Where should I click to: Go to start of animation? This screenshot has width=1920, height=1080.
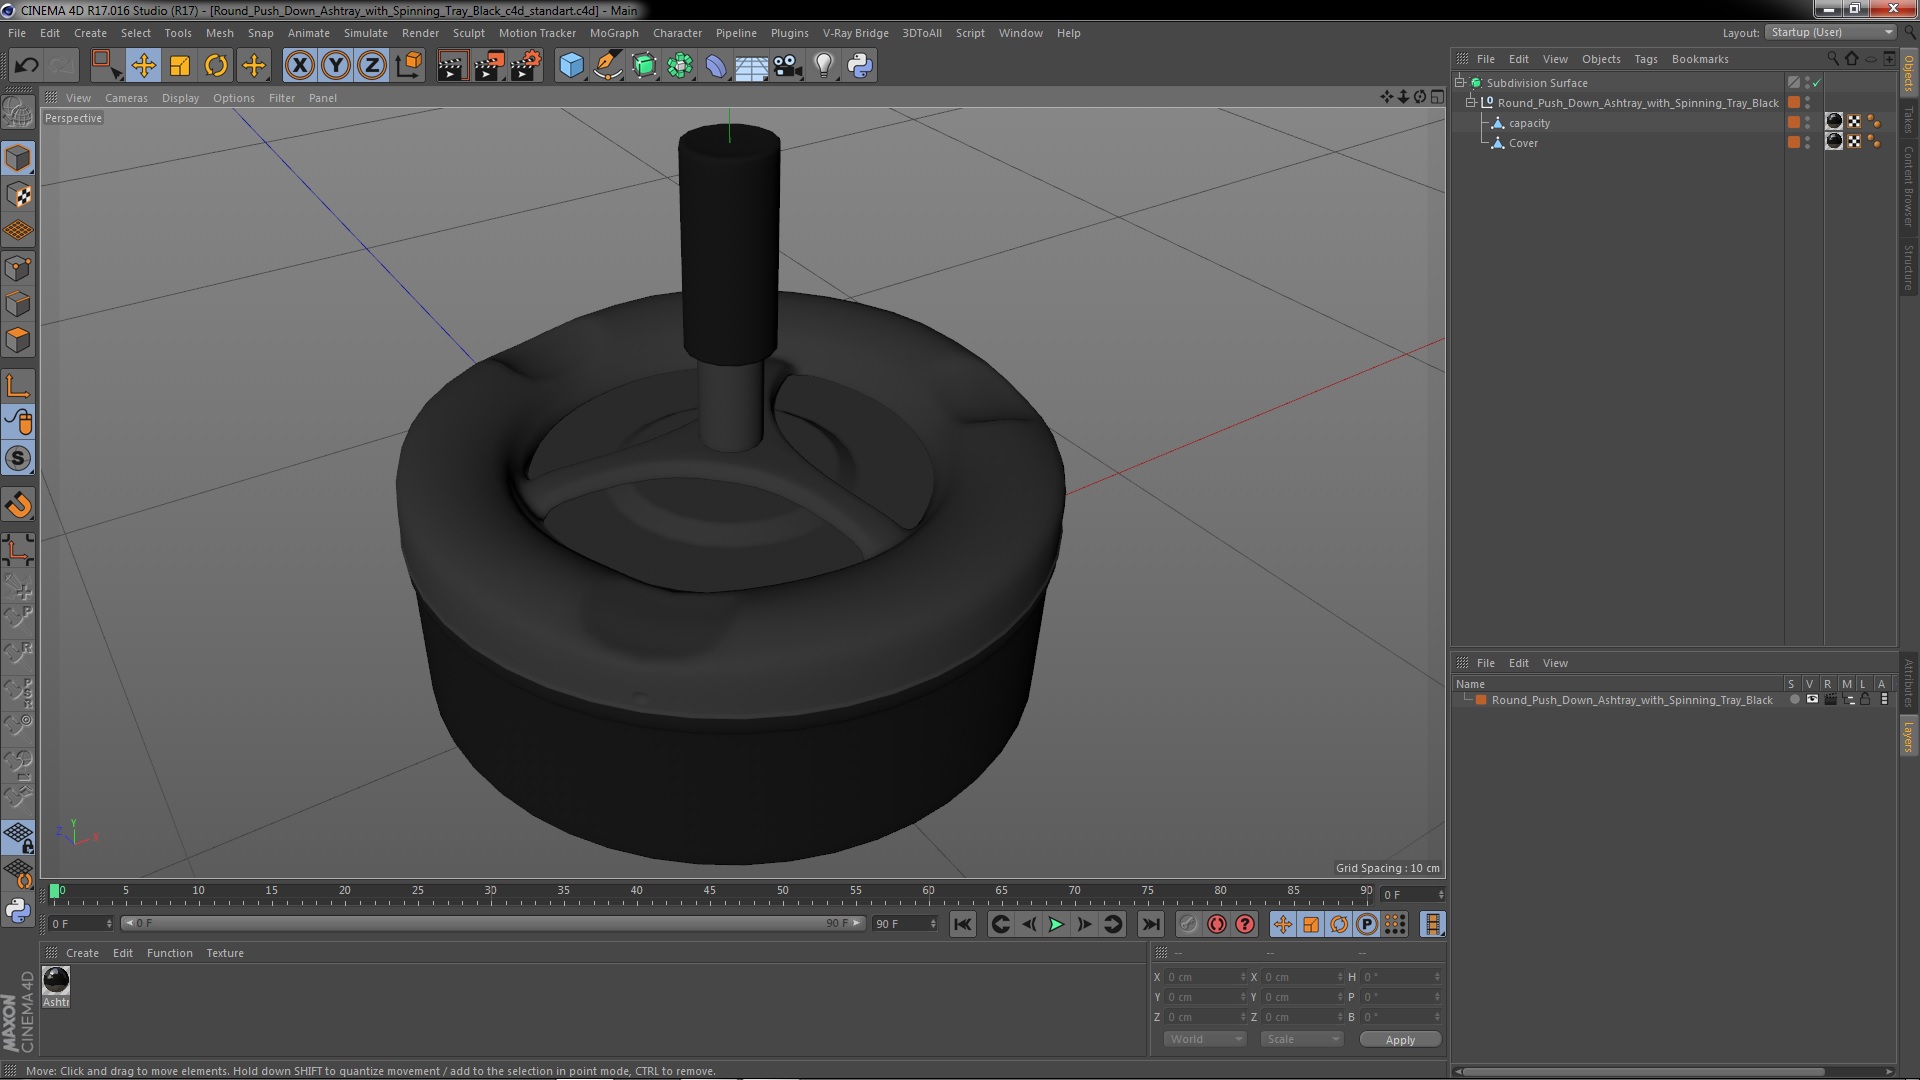pyautogui.click(x=962, y=925)
